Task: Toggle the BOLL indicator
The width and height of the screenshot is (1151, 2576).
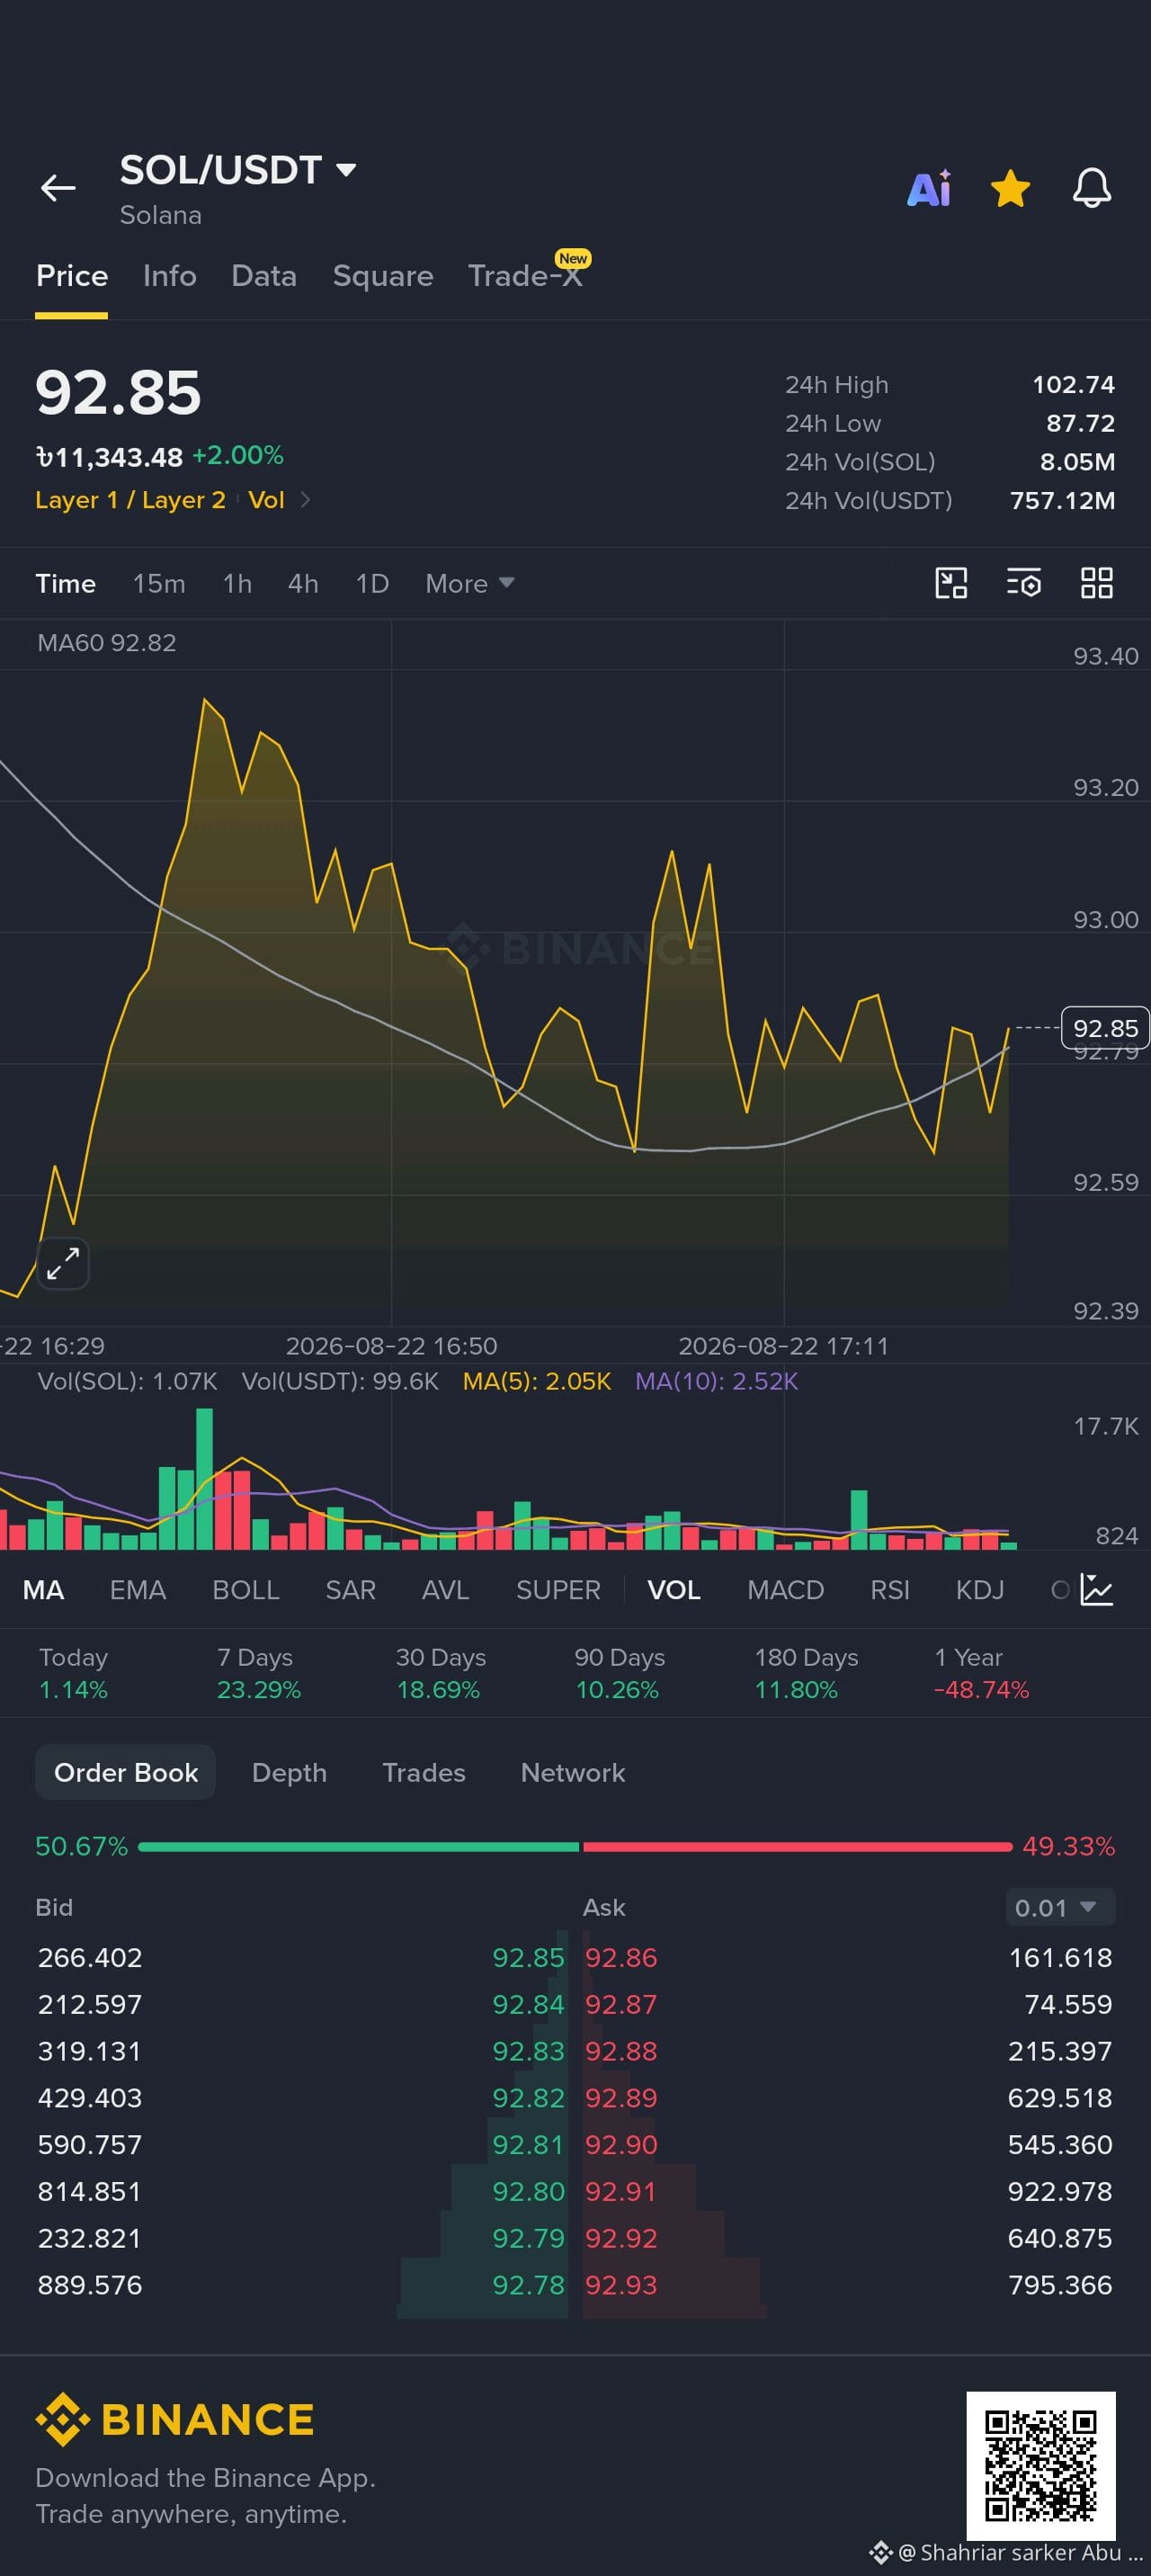Action: [x=246, y=1590]
